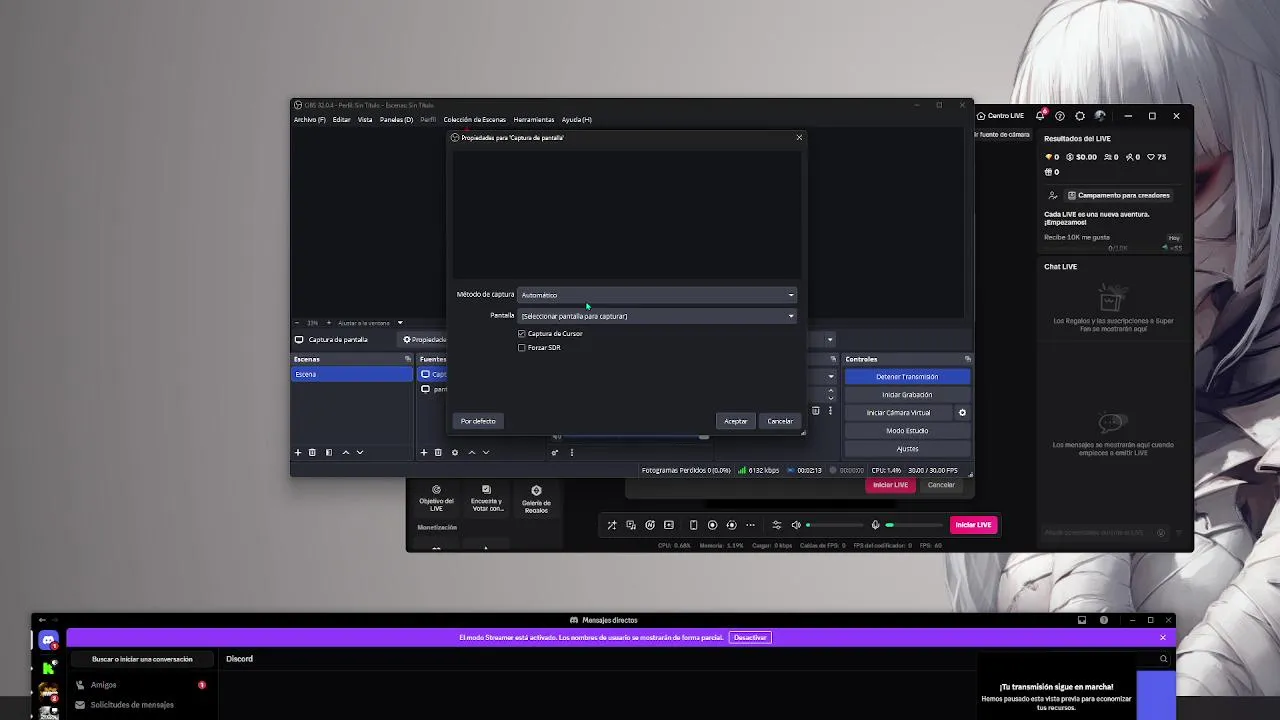Click Centro LIVE in TikTok Studio
Viewport: 1280px width, 720px height.
[1000, 116]
